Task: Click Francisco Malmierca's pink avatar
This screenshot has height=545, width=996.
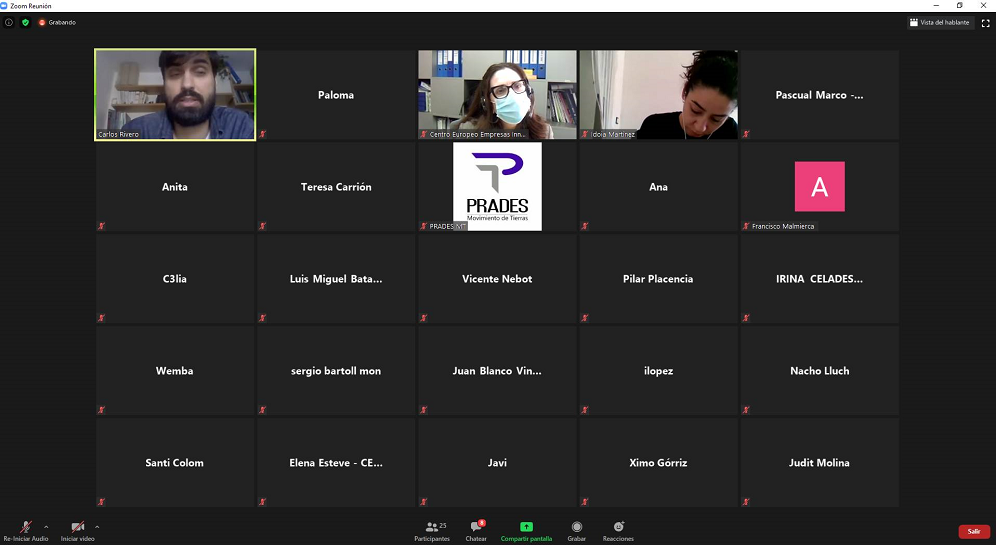Action: [819, 186]
